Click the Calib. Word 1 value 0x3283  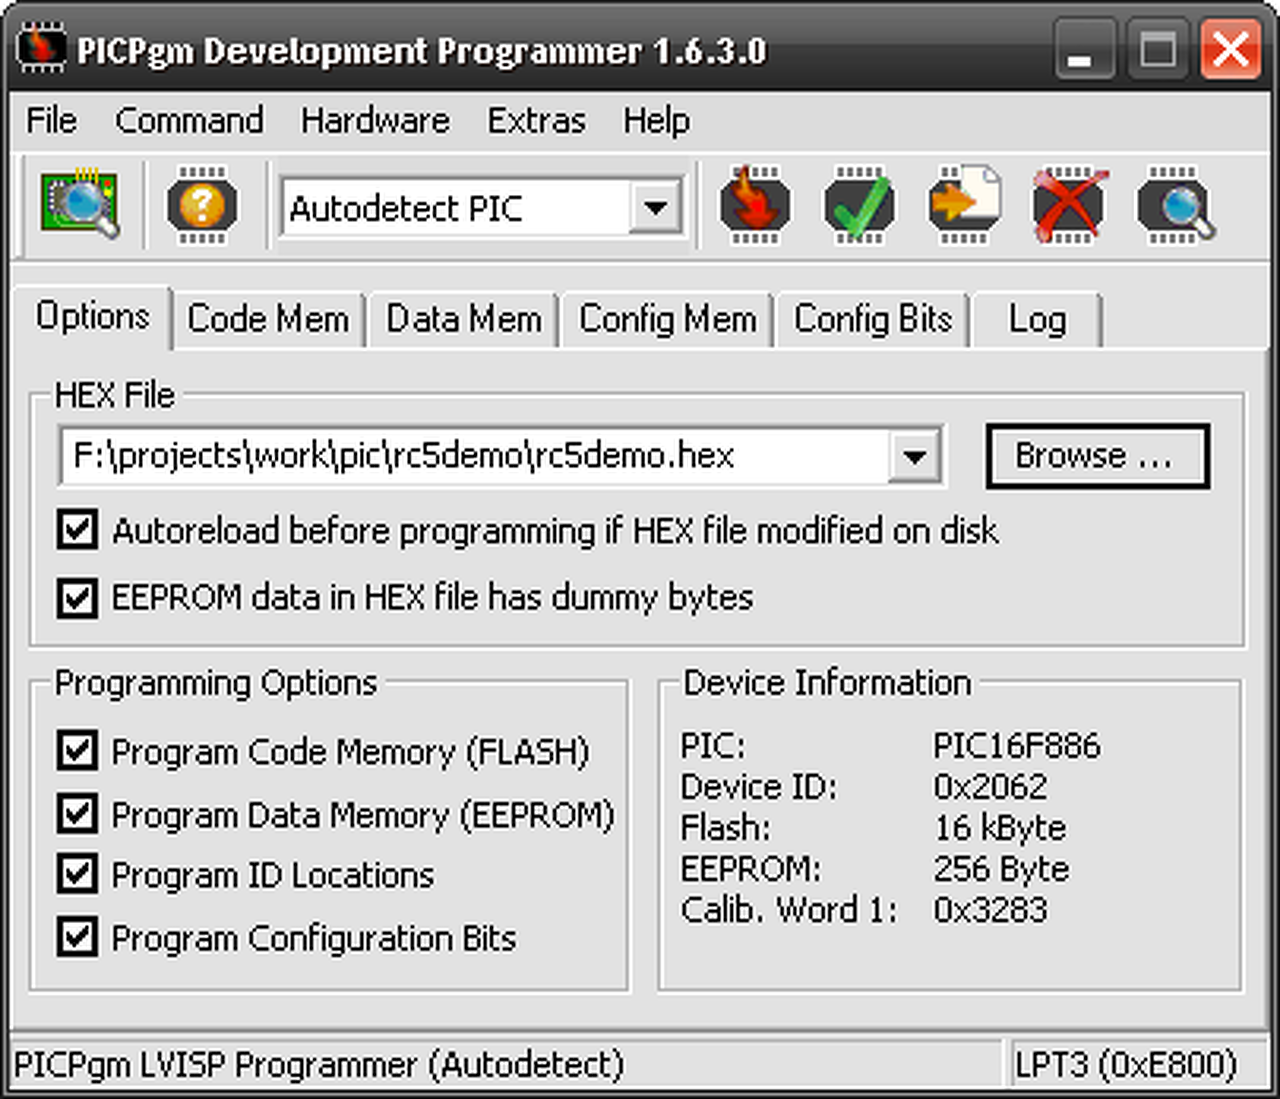[990, 910]
